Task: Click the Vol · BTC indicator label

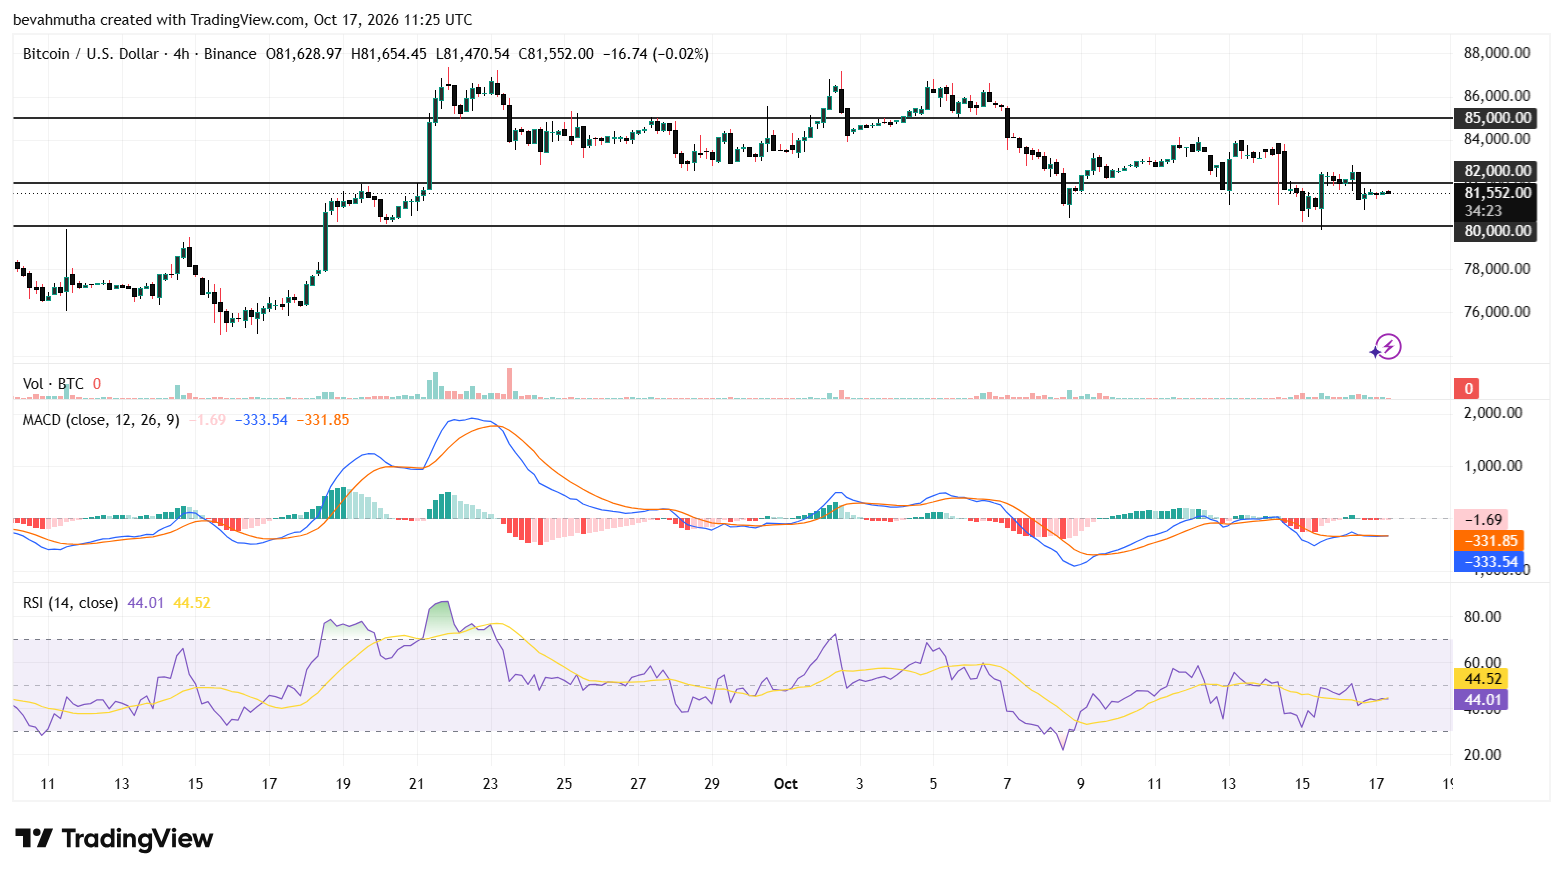Action: pyautogui.click(x=54, y=384)
